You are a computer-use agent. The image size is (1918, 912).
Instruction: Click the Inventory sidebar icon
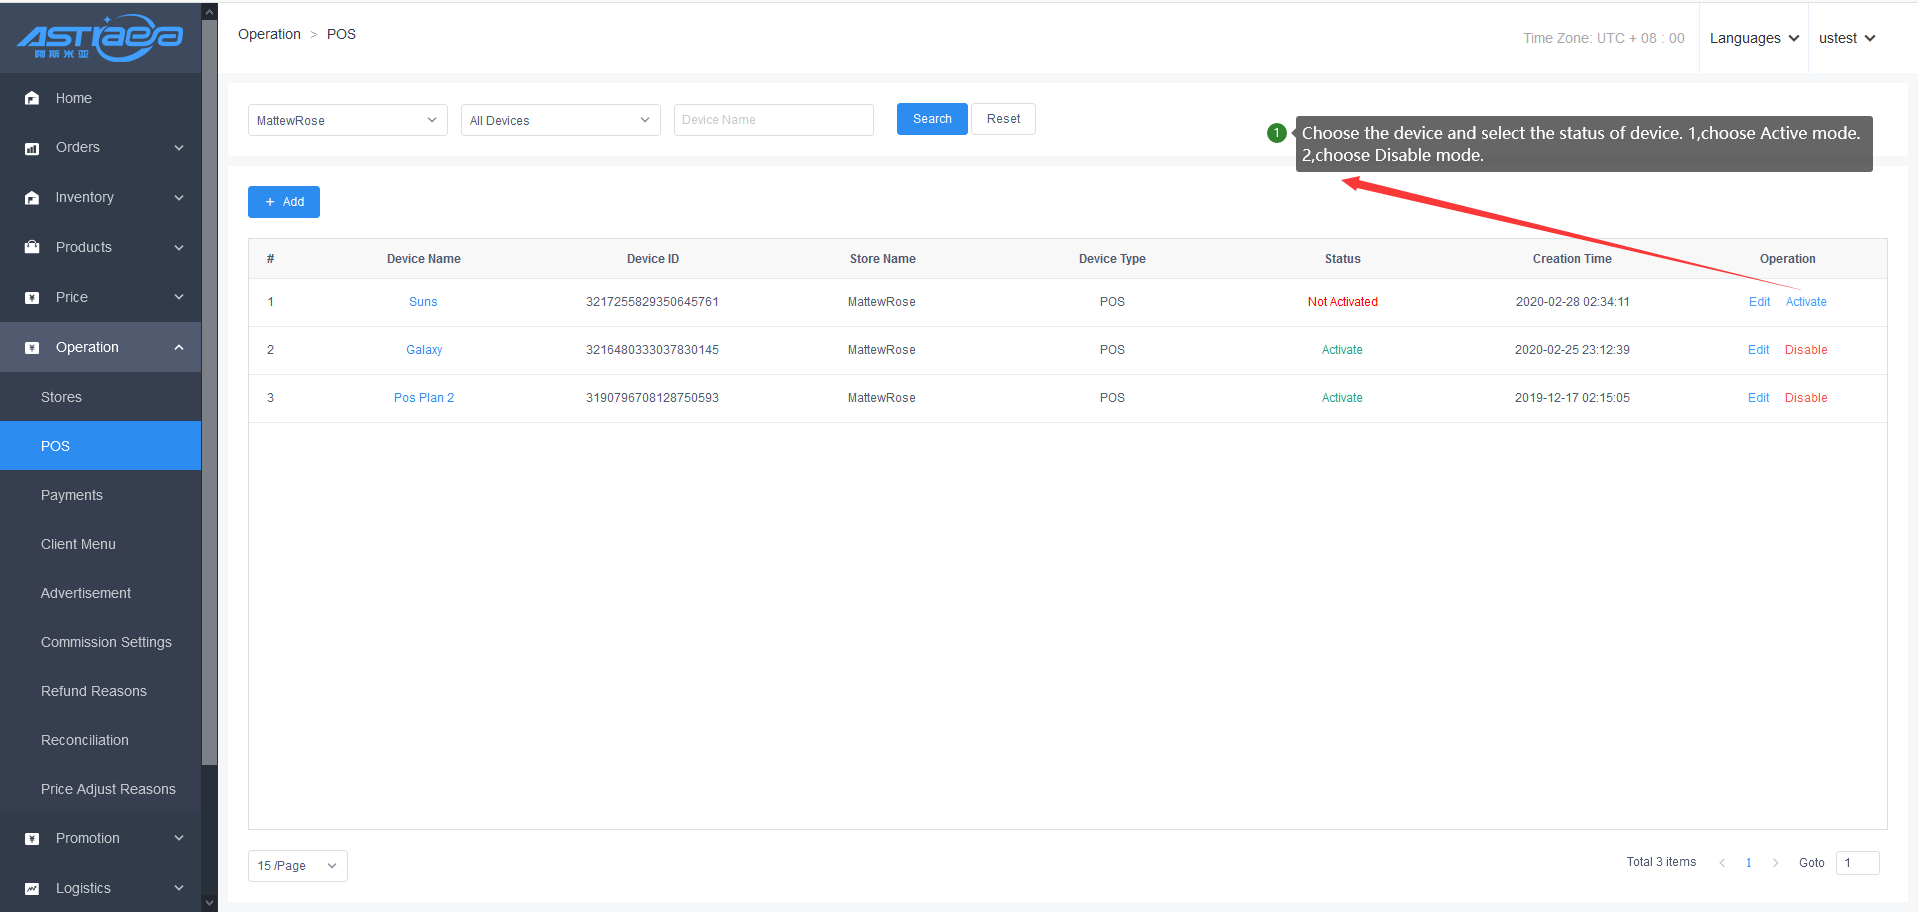pos(32,198)
